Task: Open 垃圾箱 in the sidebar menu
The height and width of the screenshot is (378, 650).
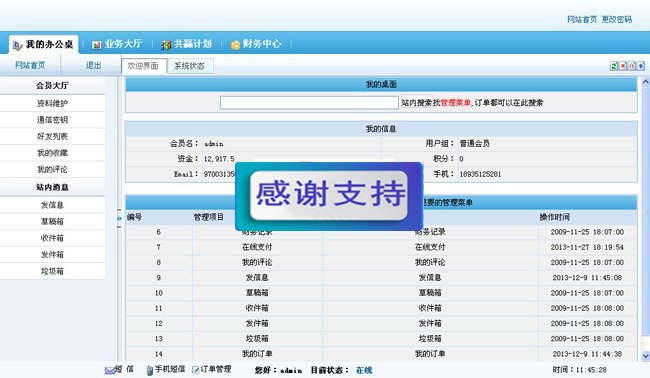Action: [x=52, y=271]
